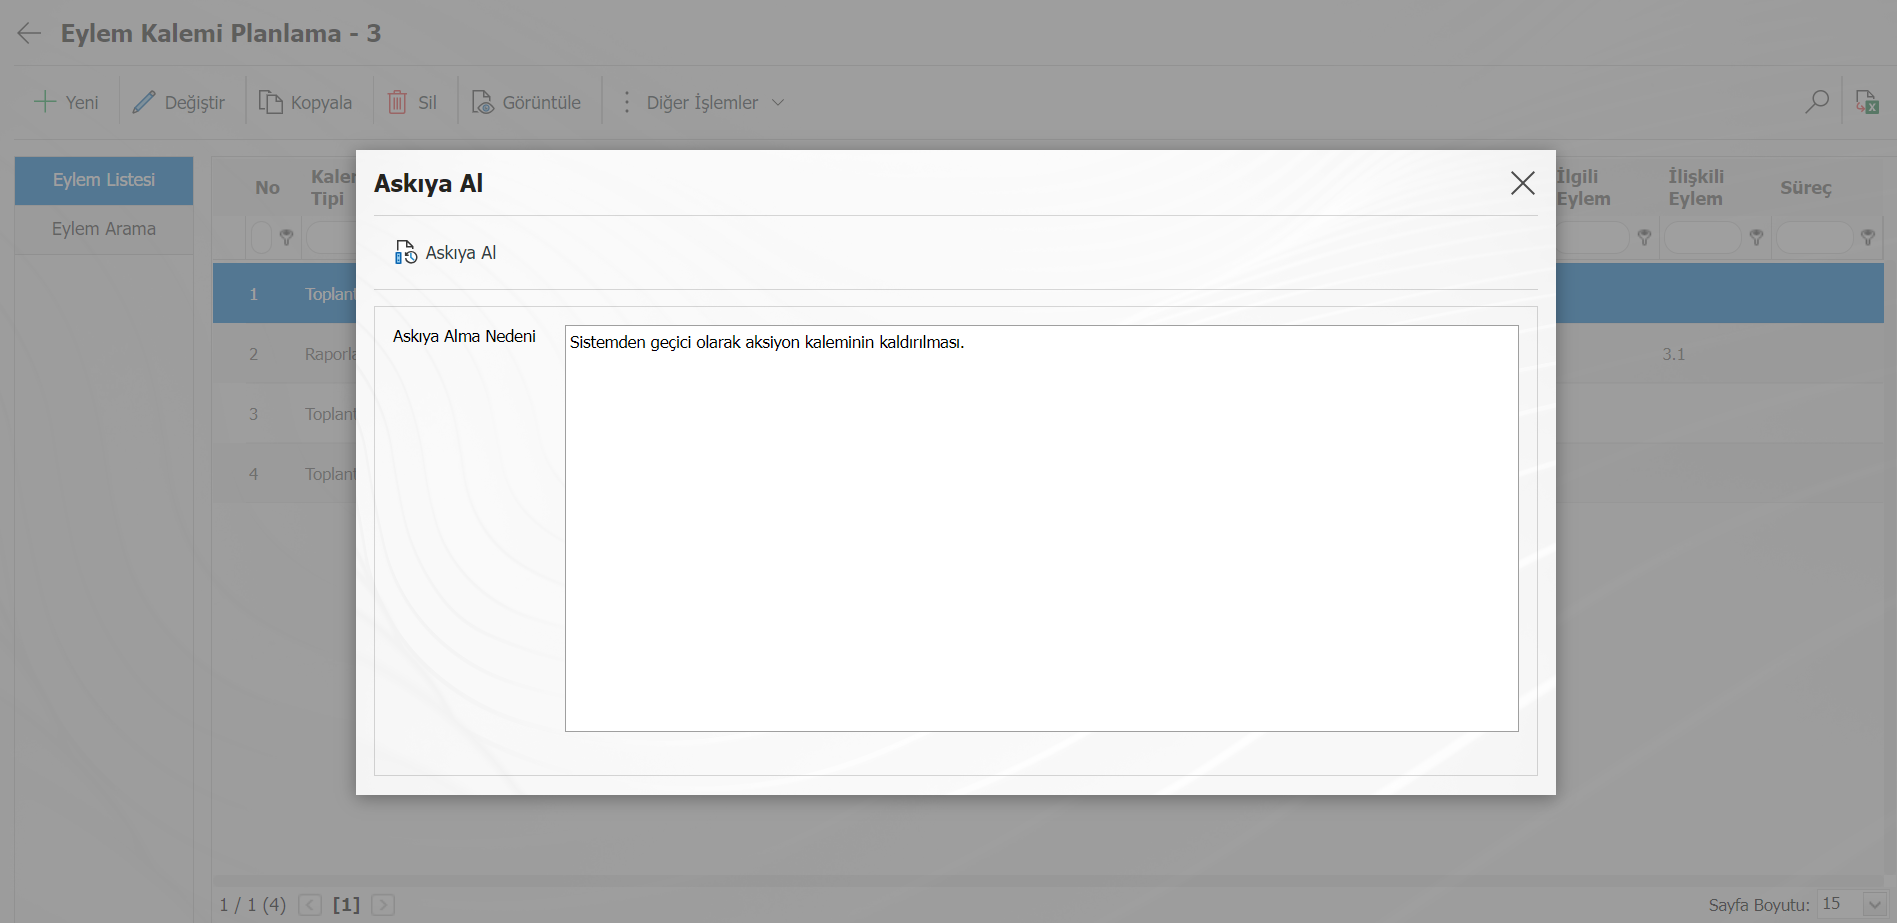The height and width of the screenshot is (923, 1897).
Task: Click the Yeni plus icon
Action: (45, 101)
